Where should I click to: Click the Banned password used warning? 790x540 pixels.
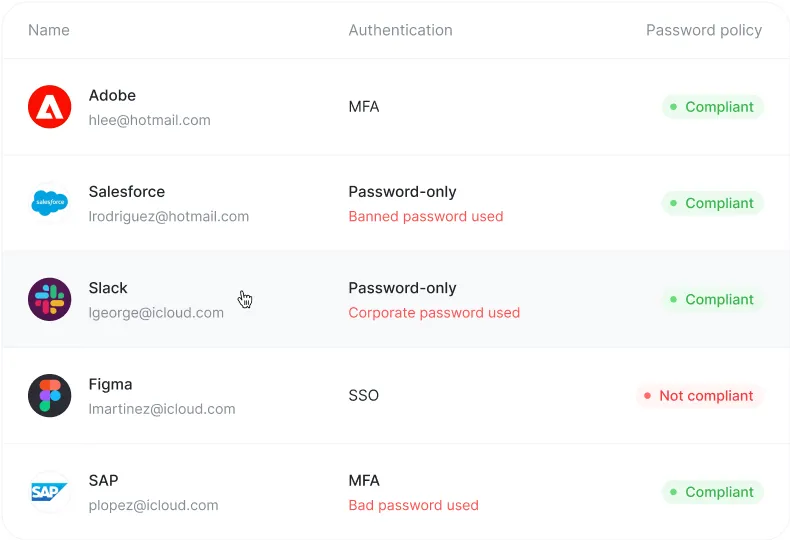425,216
